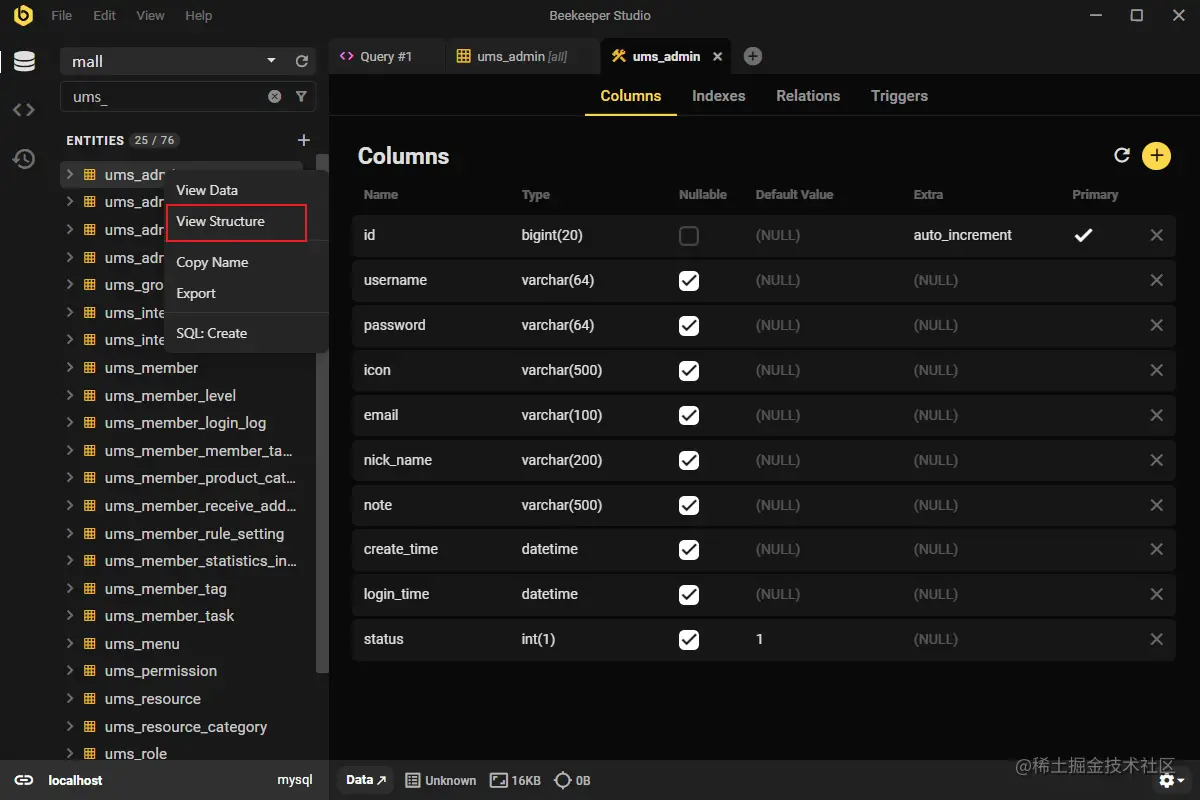
Task: Click the localhost connection link icon
Action: [x=24, y=780]
